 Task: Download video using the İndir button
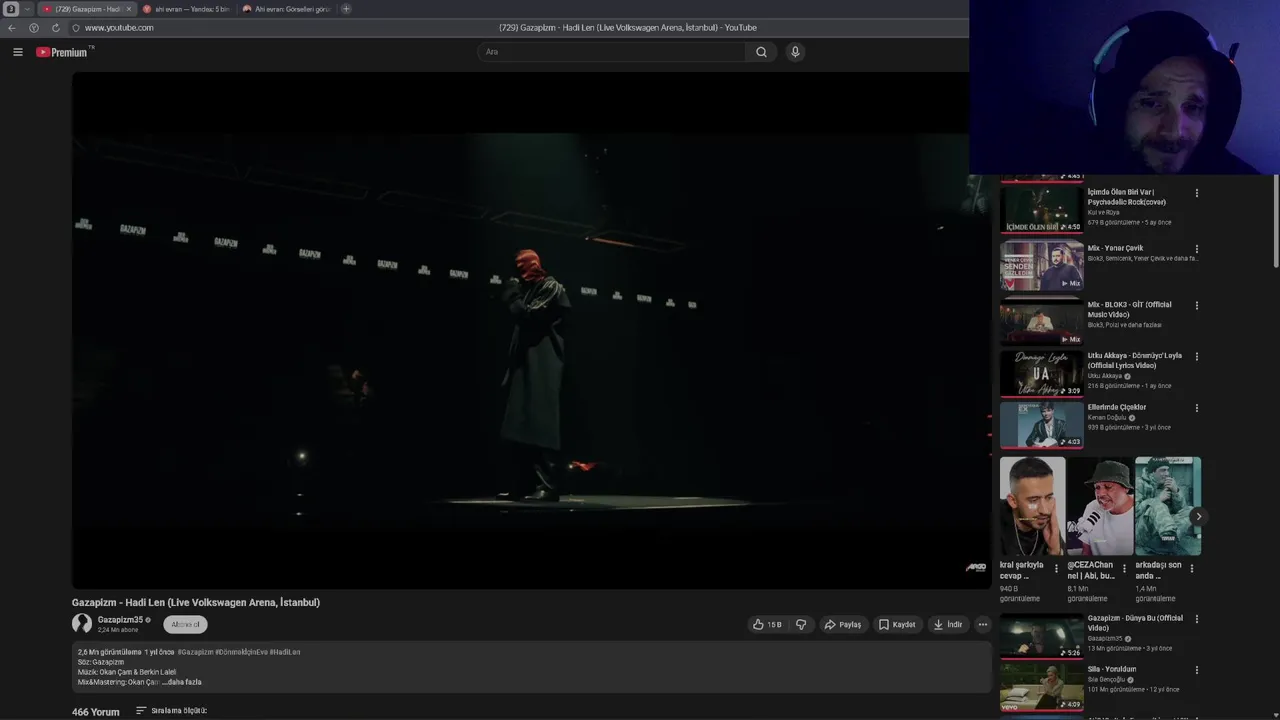(947, 624)
